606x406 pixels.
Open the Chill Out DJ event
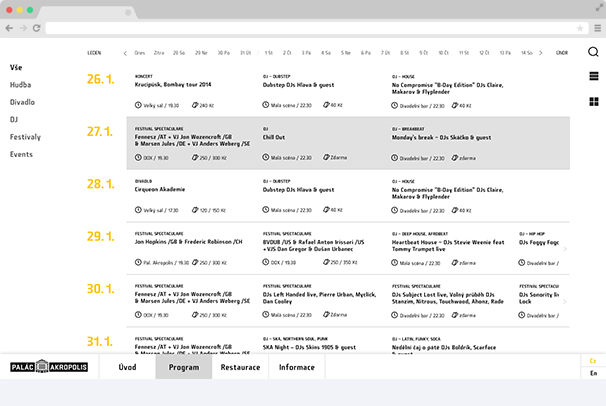tap(274, 137)
